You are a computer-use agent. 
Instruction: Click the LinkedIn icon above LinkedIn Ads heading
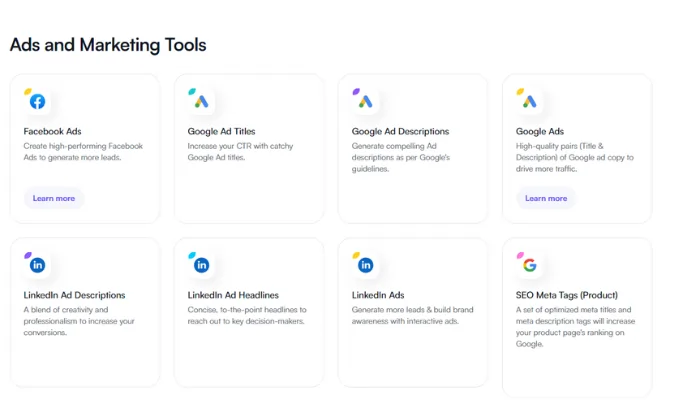pyautogui.click(x=366, y=265)
